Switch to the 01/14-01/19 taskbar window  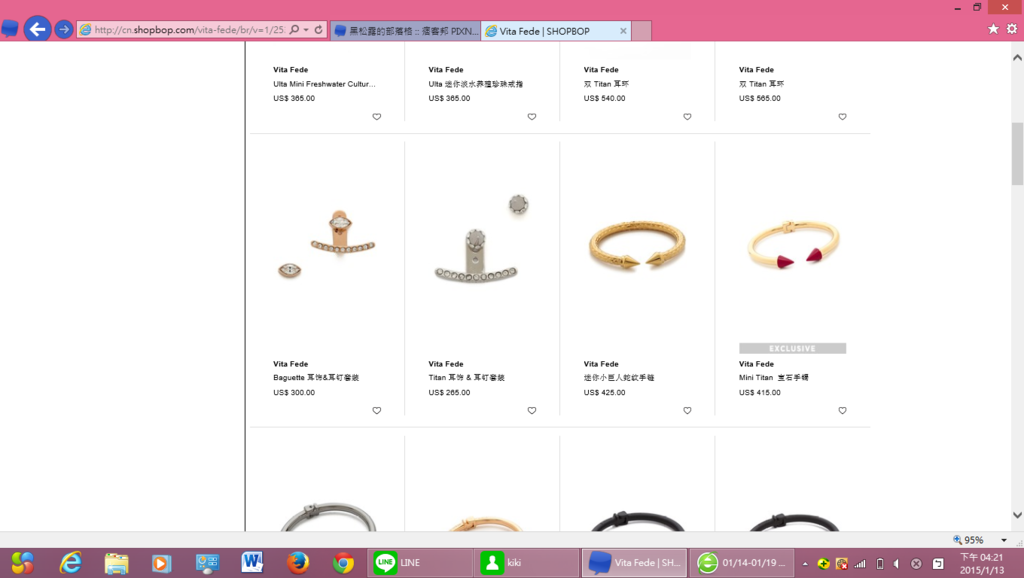click(x=741, y=562)
